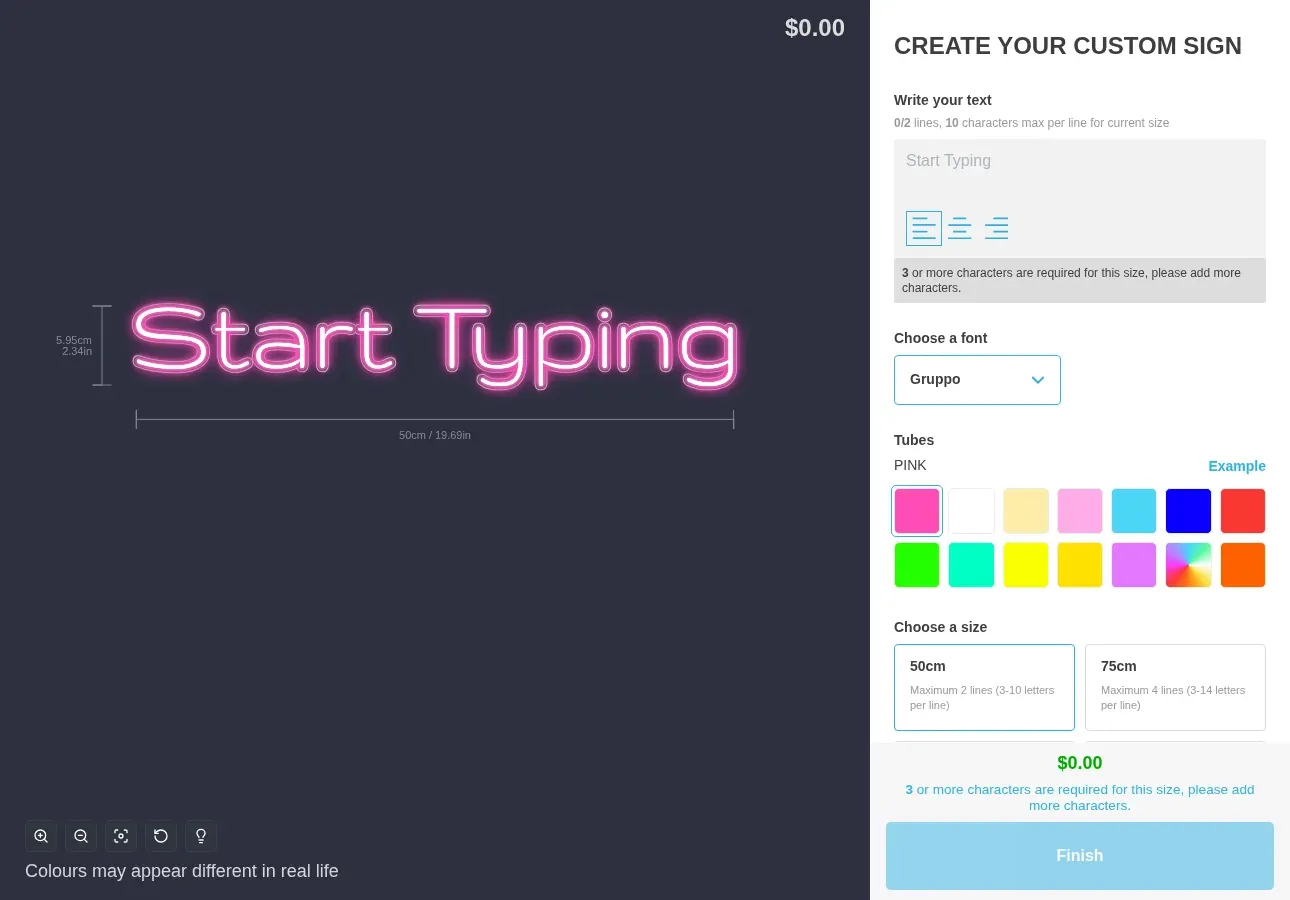Pick the golden yellow tube swatch

(x=1080, y=565)
